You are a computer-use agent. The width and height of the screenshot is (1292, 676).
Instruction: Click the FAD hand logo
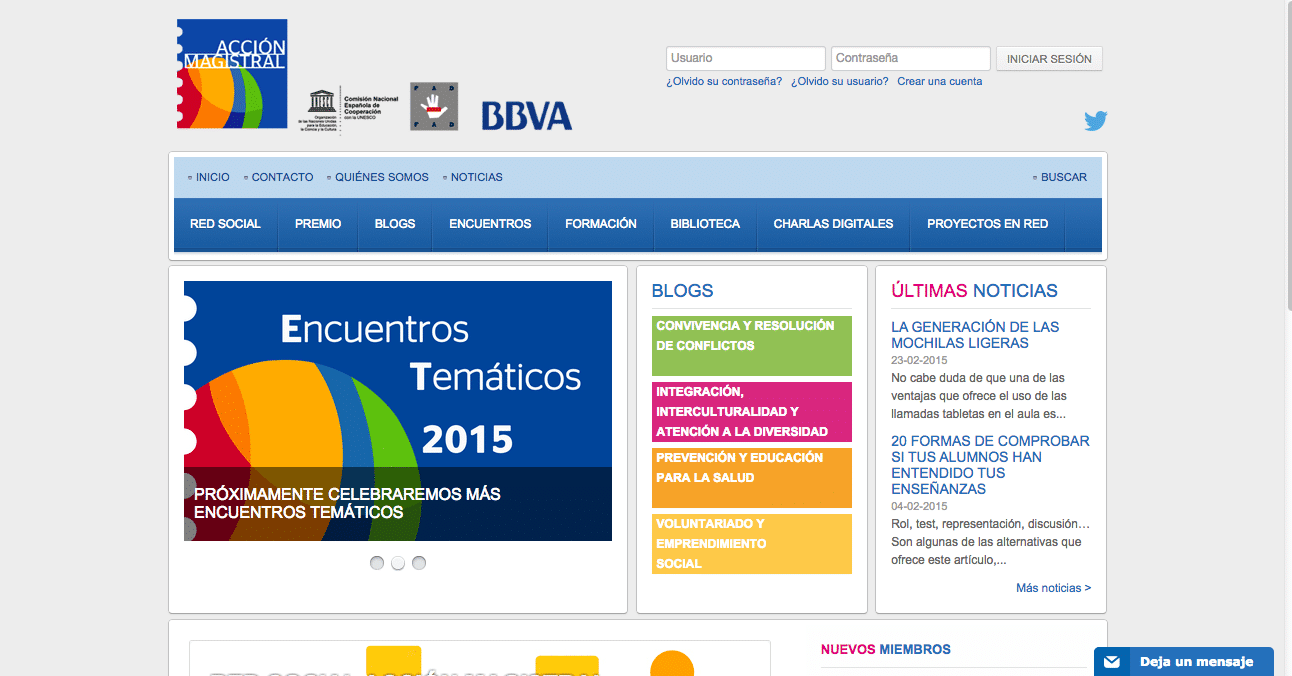tap(434, 106)
